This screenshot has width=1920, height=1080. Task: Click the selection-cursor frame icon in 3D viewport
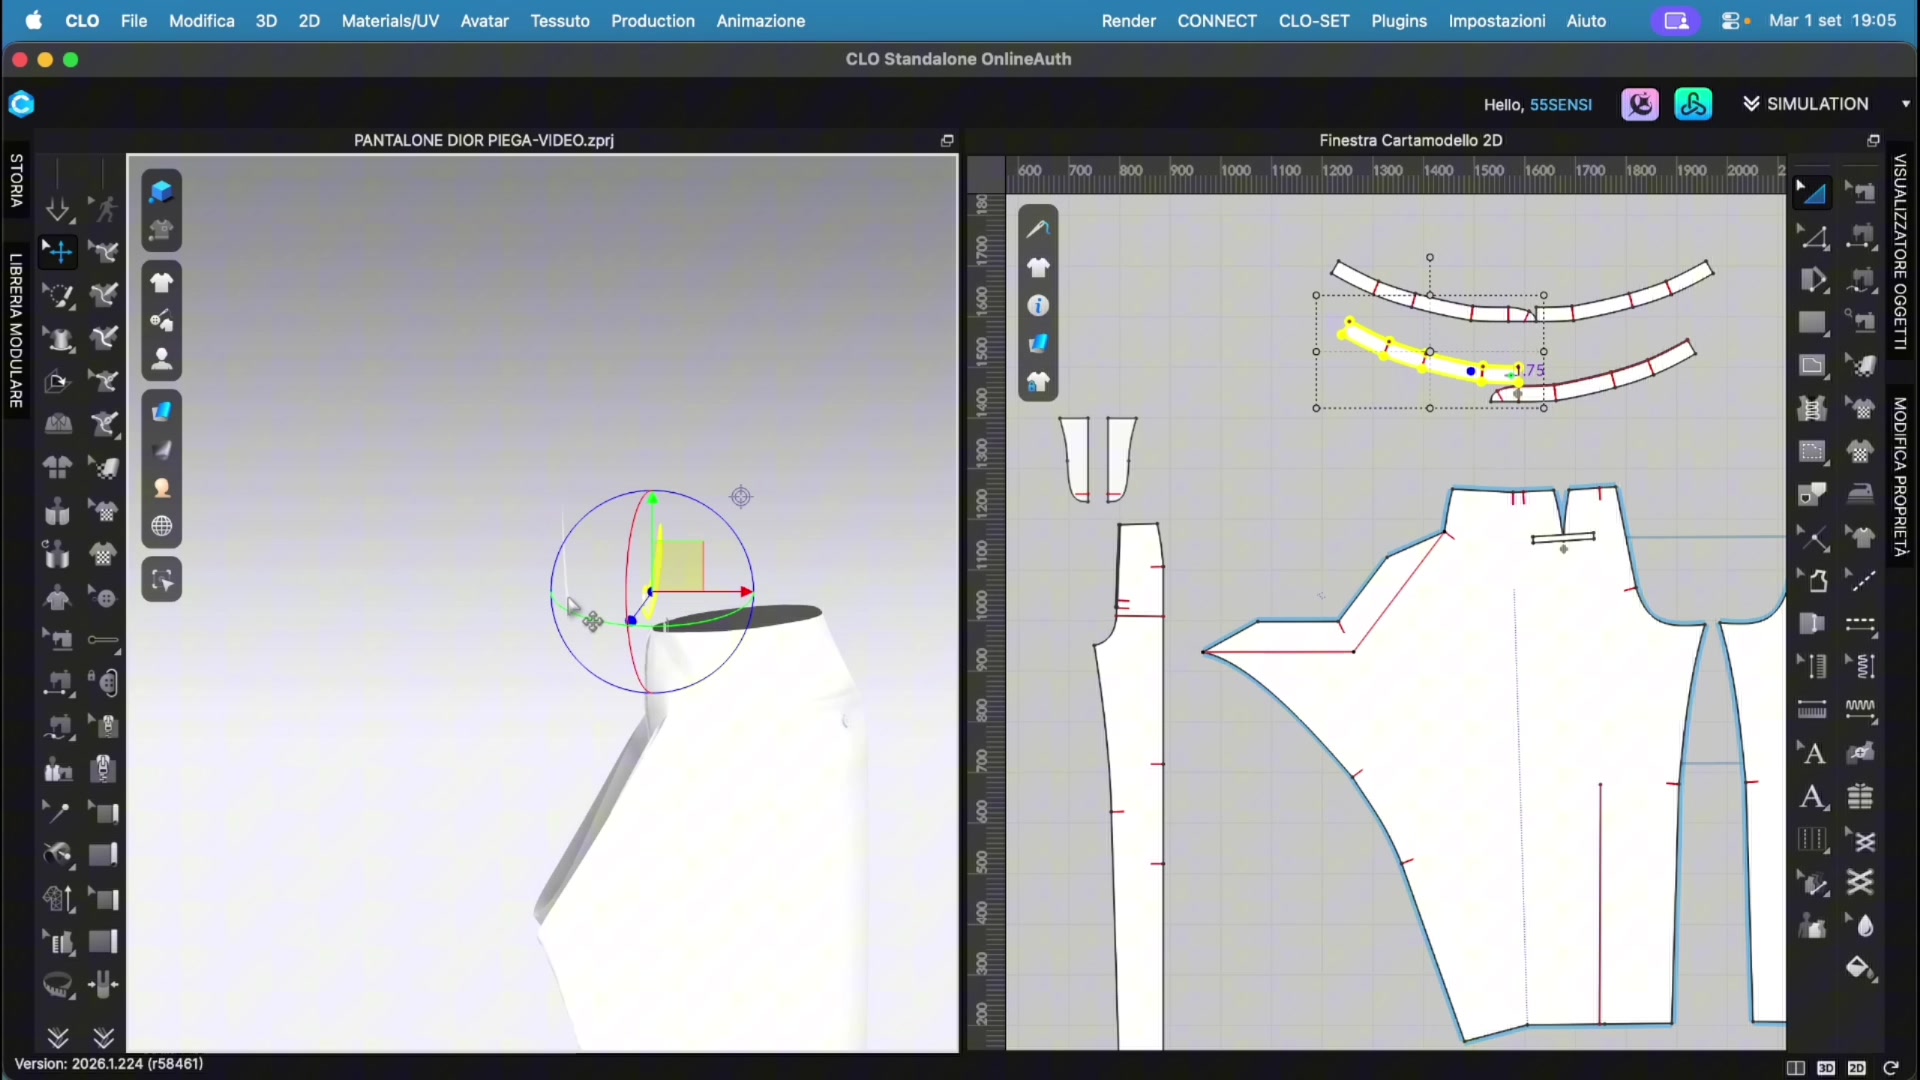161,580
